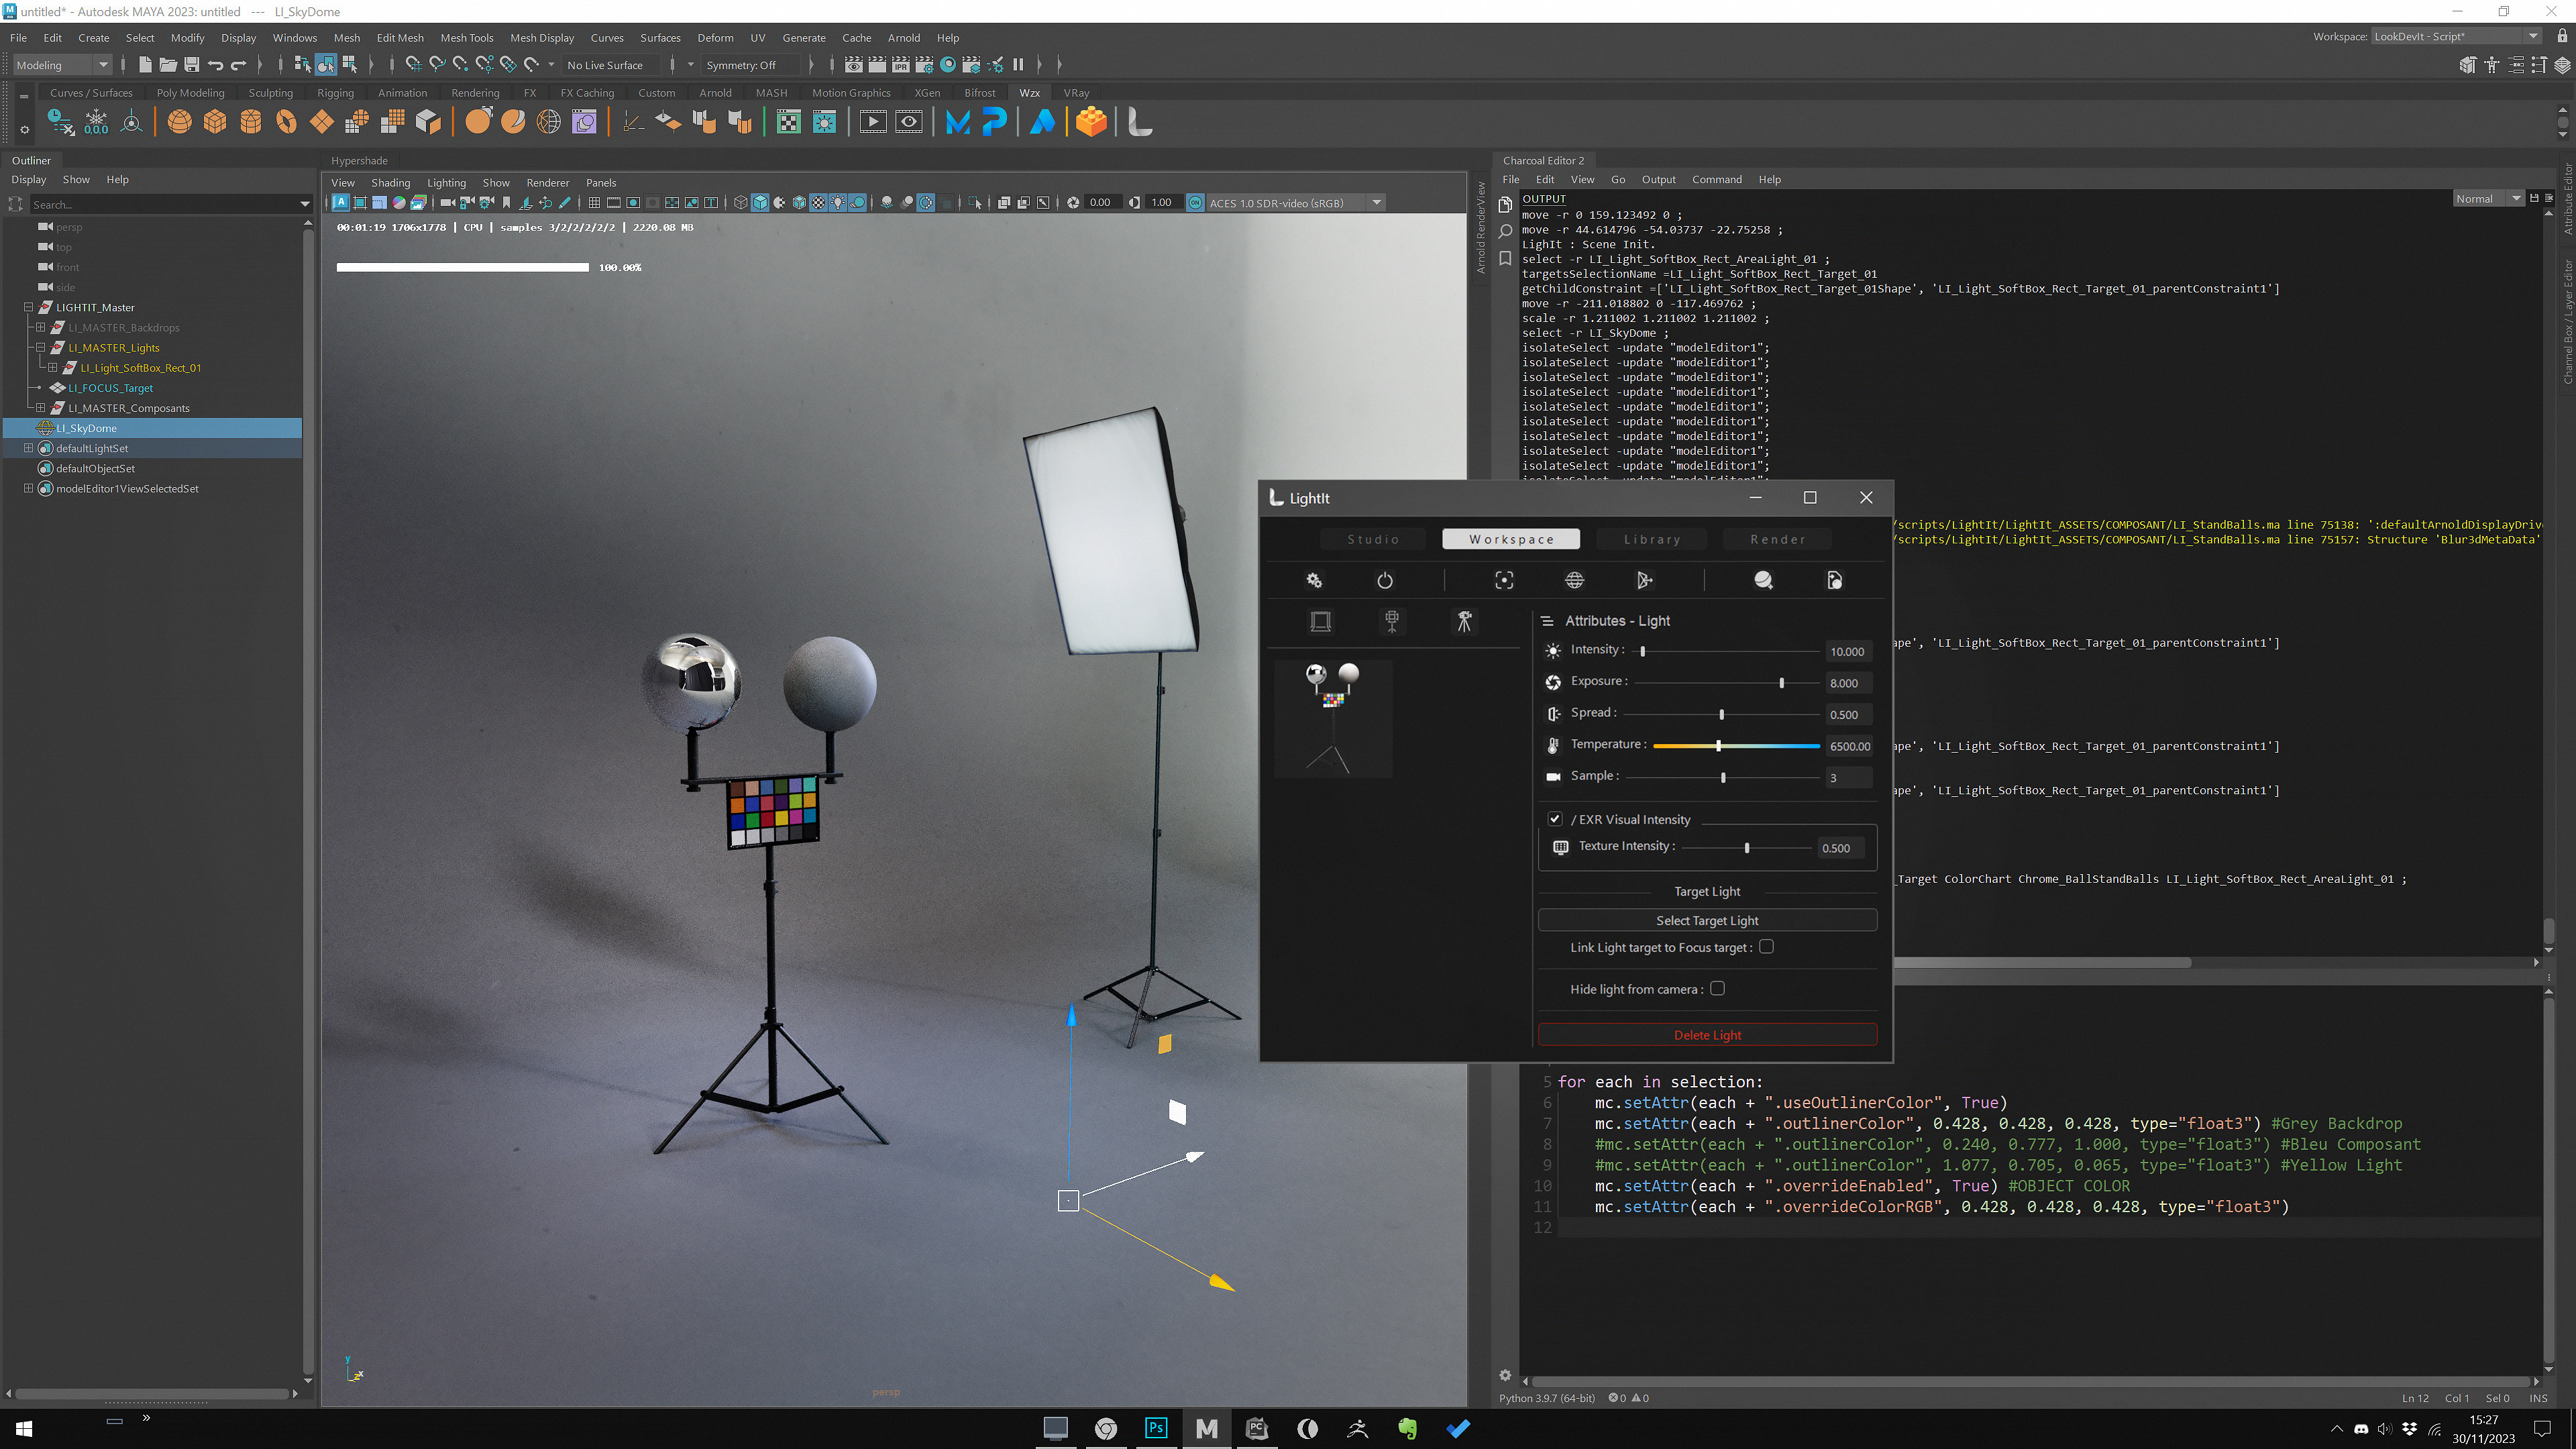Switch to the Rendering shelf tab
Viewport: 2576px width, 1449px height.
point(475,93)
